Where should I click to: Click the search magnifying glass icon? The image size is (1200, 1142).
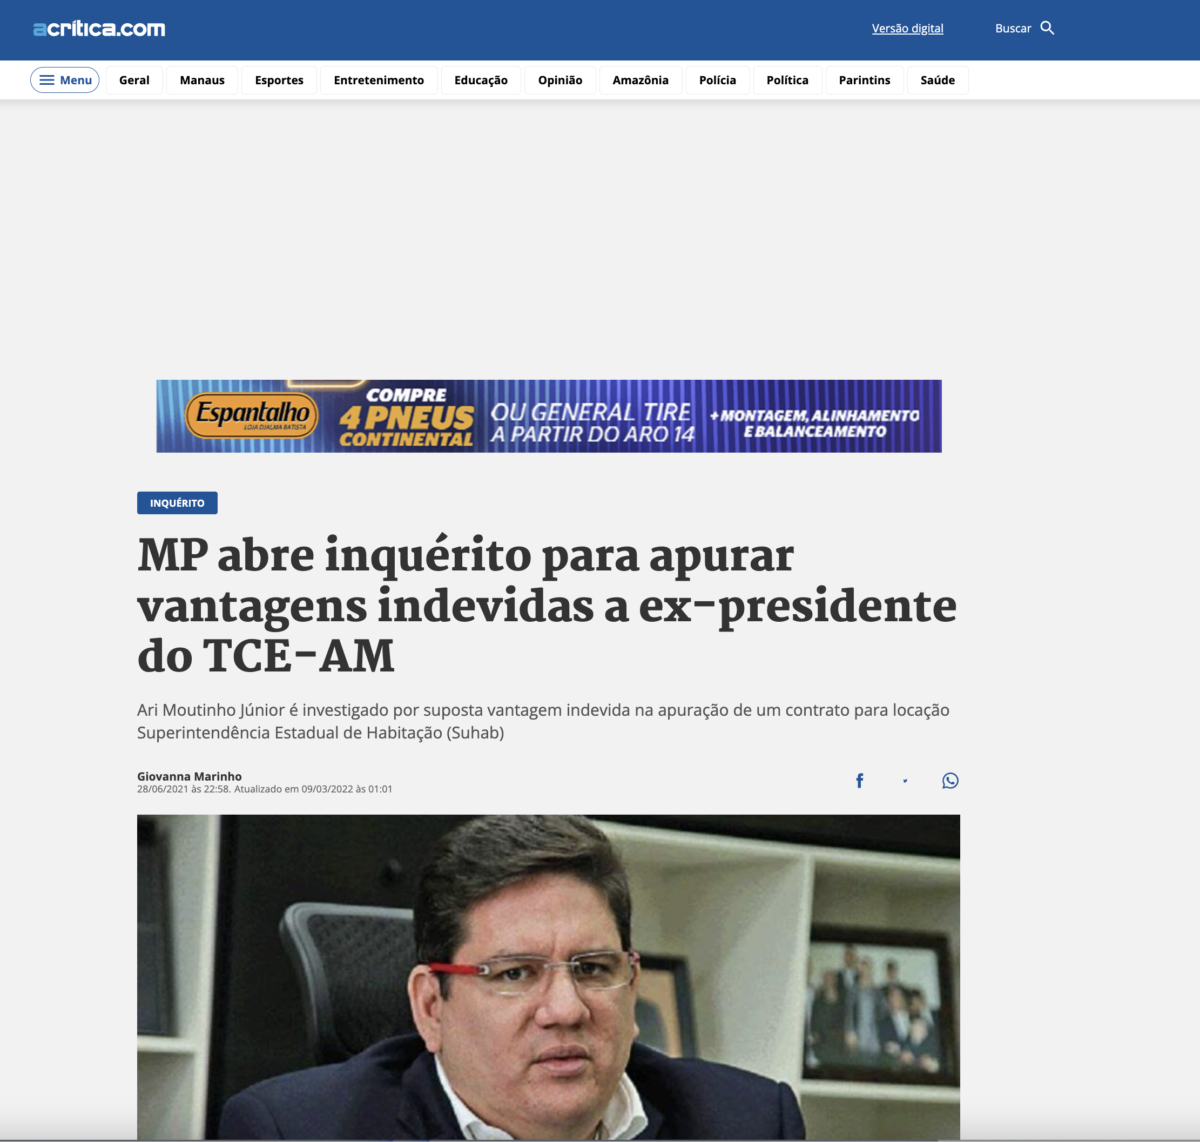click(1047, 28)
